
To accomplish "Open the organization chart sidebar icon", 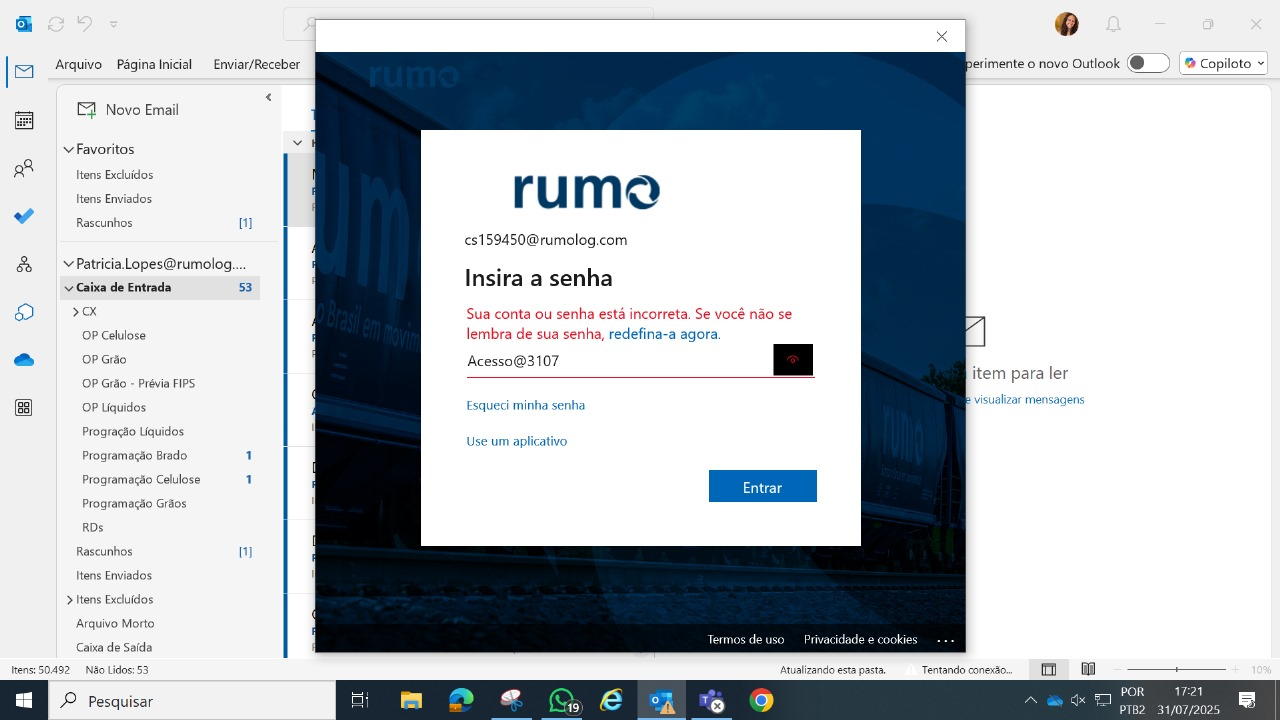I will 24,264.
